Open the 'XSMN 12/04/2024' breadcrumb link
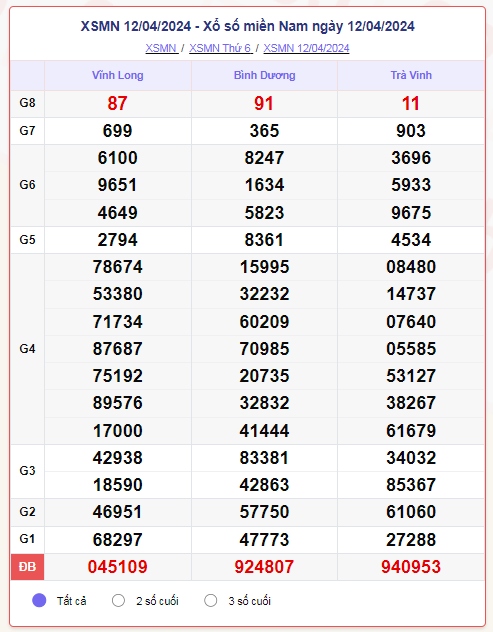493x632 pixels. [x=306, y=48]
